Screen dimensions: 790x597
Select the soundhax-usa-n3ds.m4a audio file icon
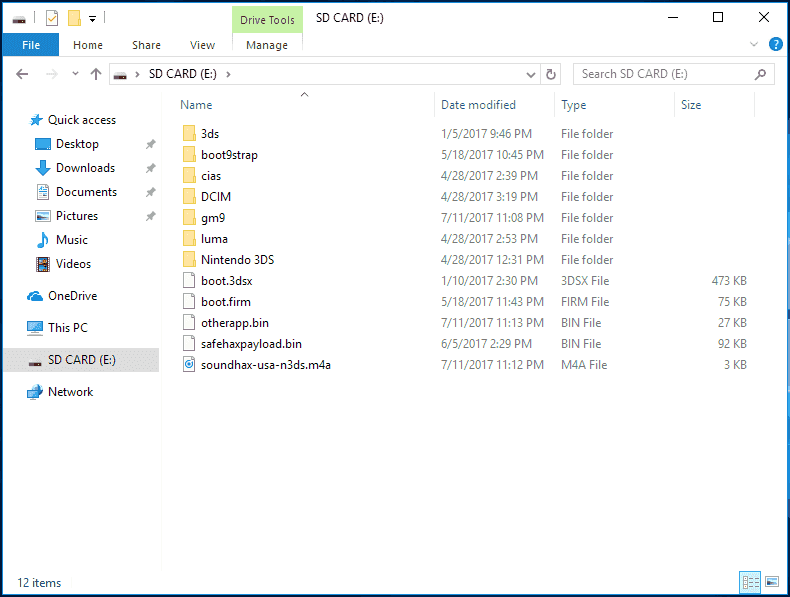[x=189, y=365]
